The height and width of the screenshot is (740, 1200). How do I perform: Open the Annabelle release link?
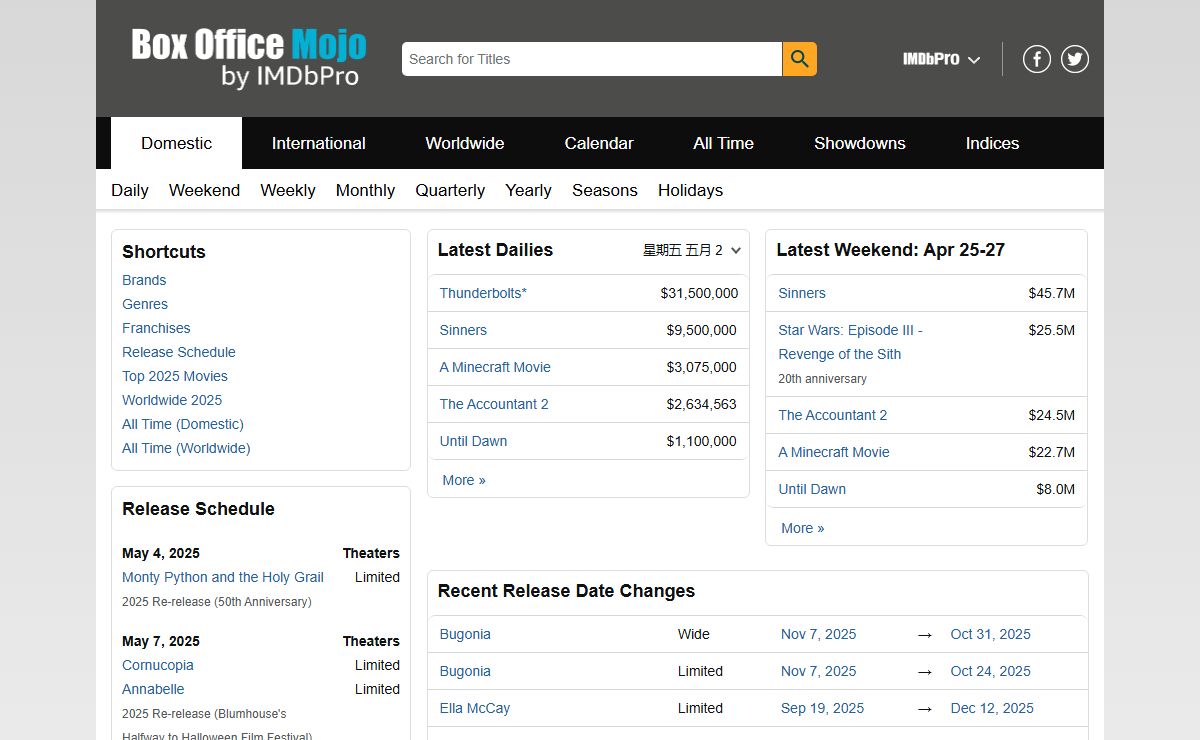[153, 689]
